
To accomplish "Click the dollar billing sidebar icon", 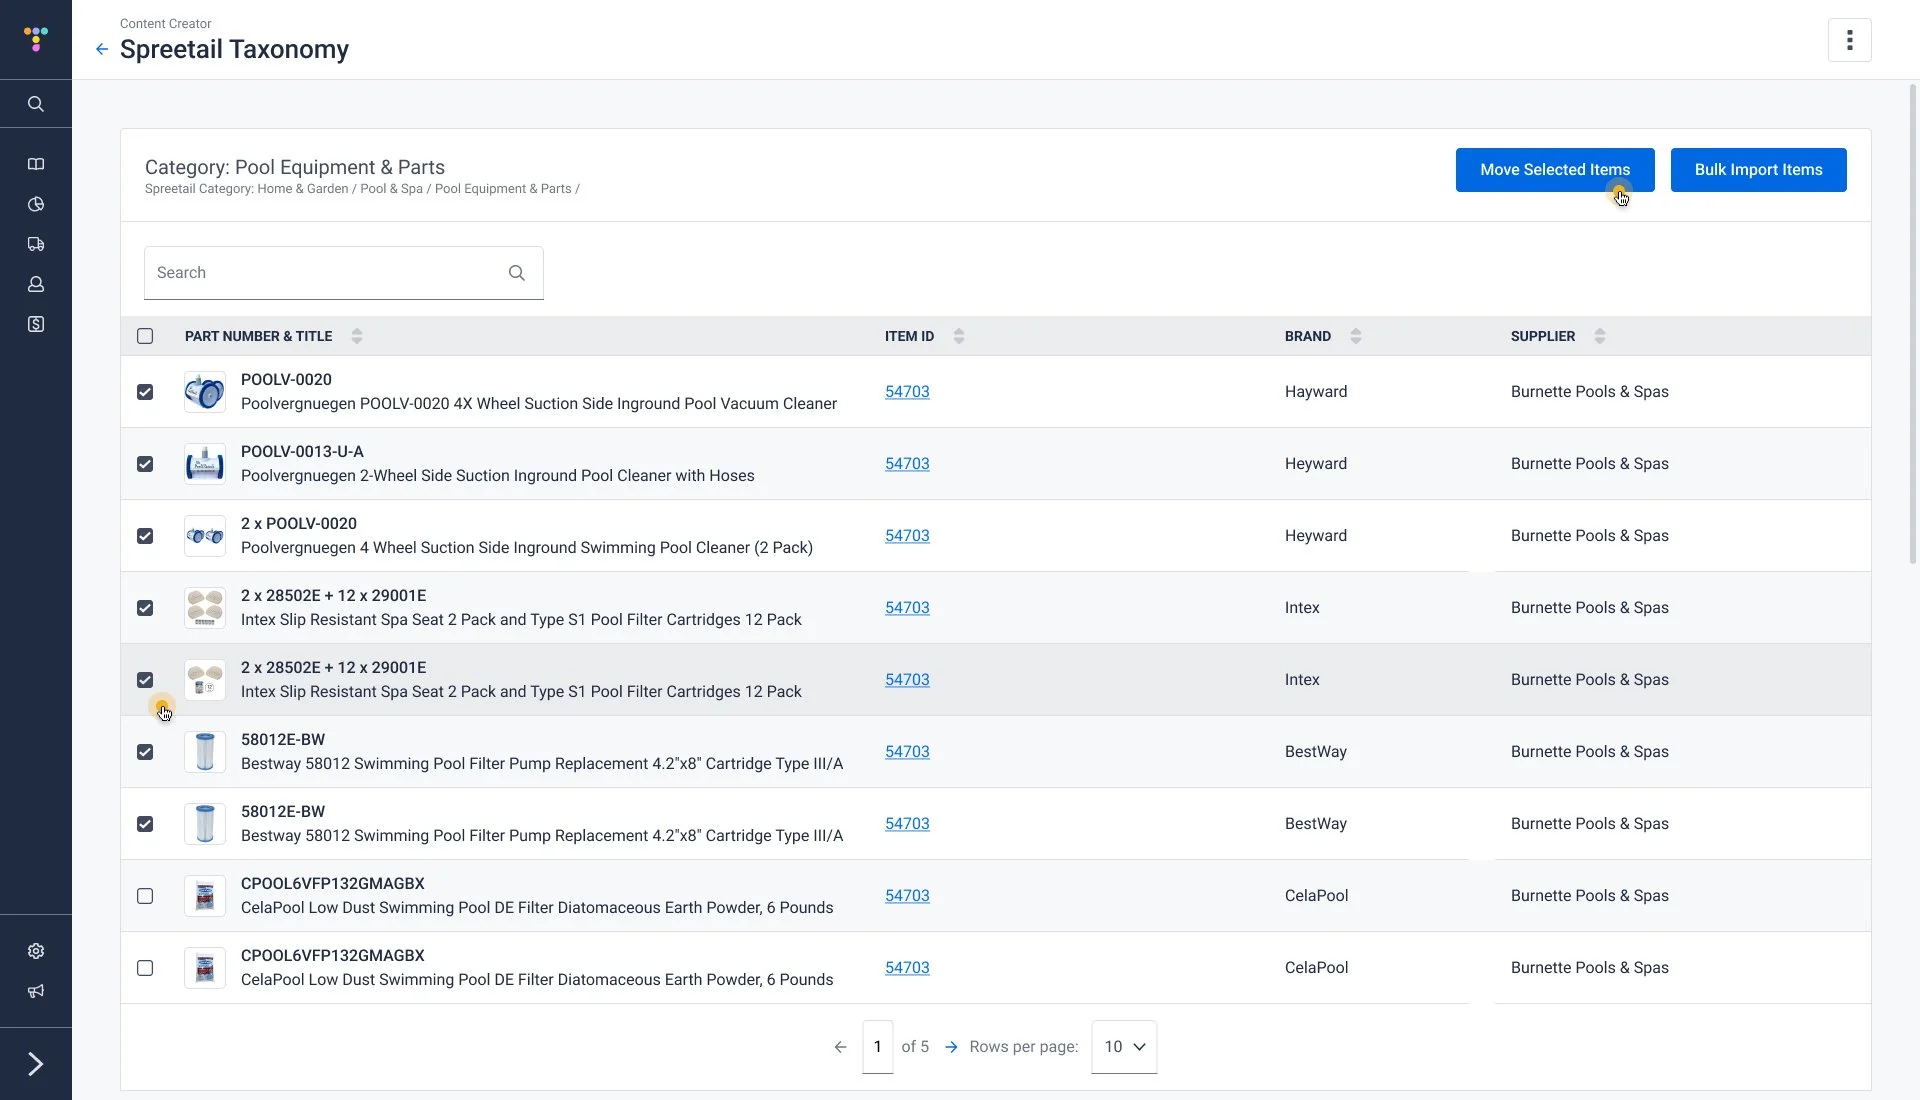I will click(36, 324).
